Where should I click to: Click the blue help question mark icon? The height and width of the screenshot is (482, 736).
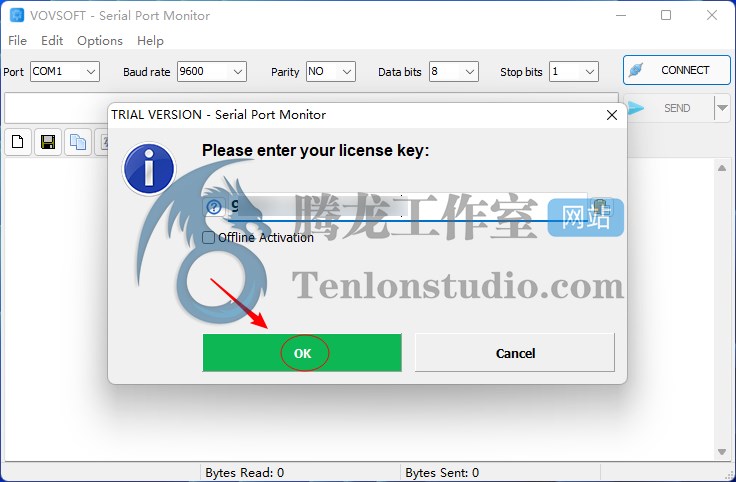click(x=214, y=207)
